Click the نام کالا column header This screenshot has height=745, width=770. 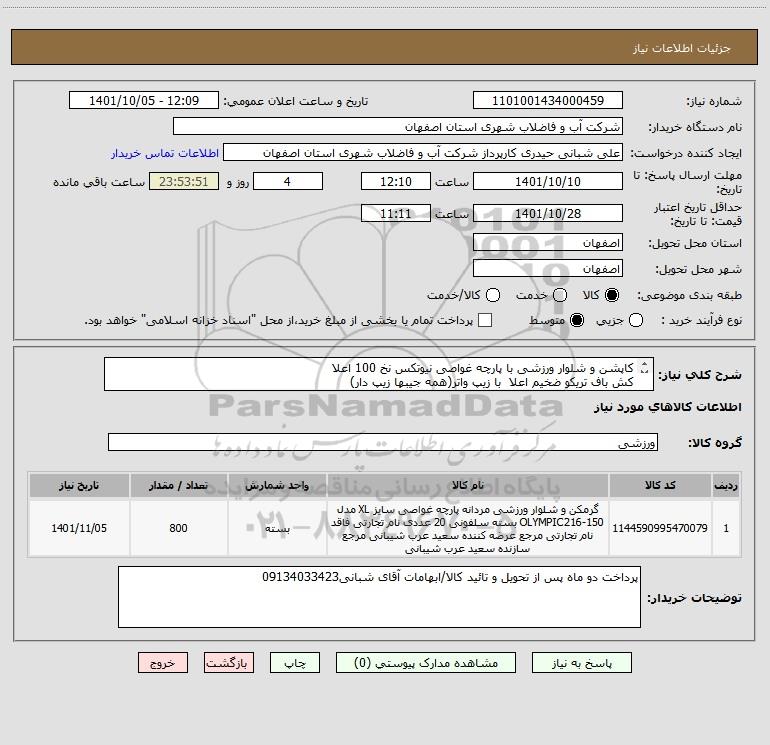point(468,485)
